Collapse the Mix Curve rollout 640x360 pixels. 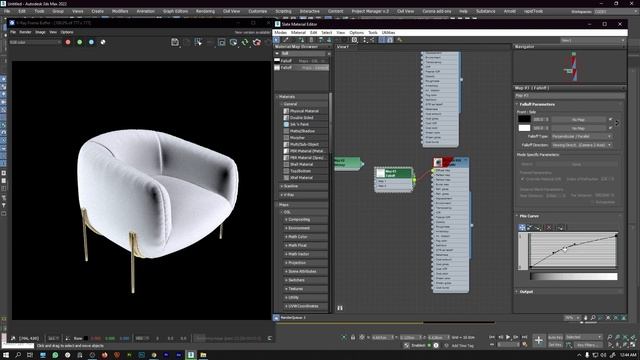point(569,216)
